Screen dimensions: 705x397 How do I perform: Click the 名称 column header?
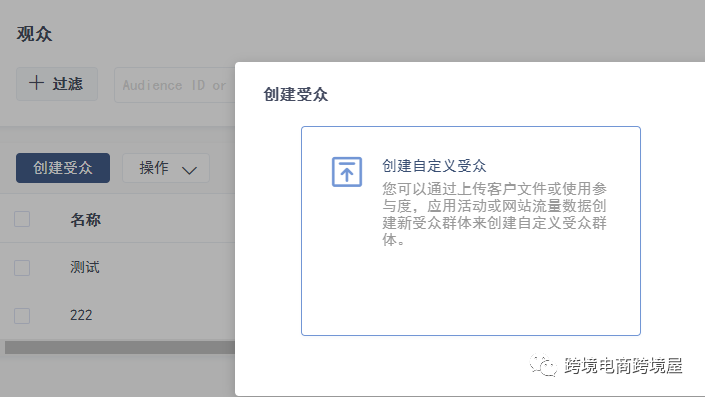click(x=85, y=220)
